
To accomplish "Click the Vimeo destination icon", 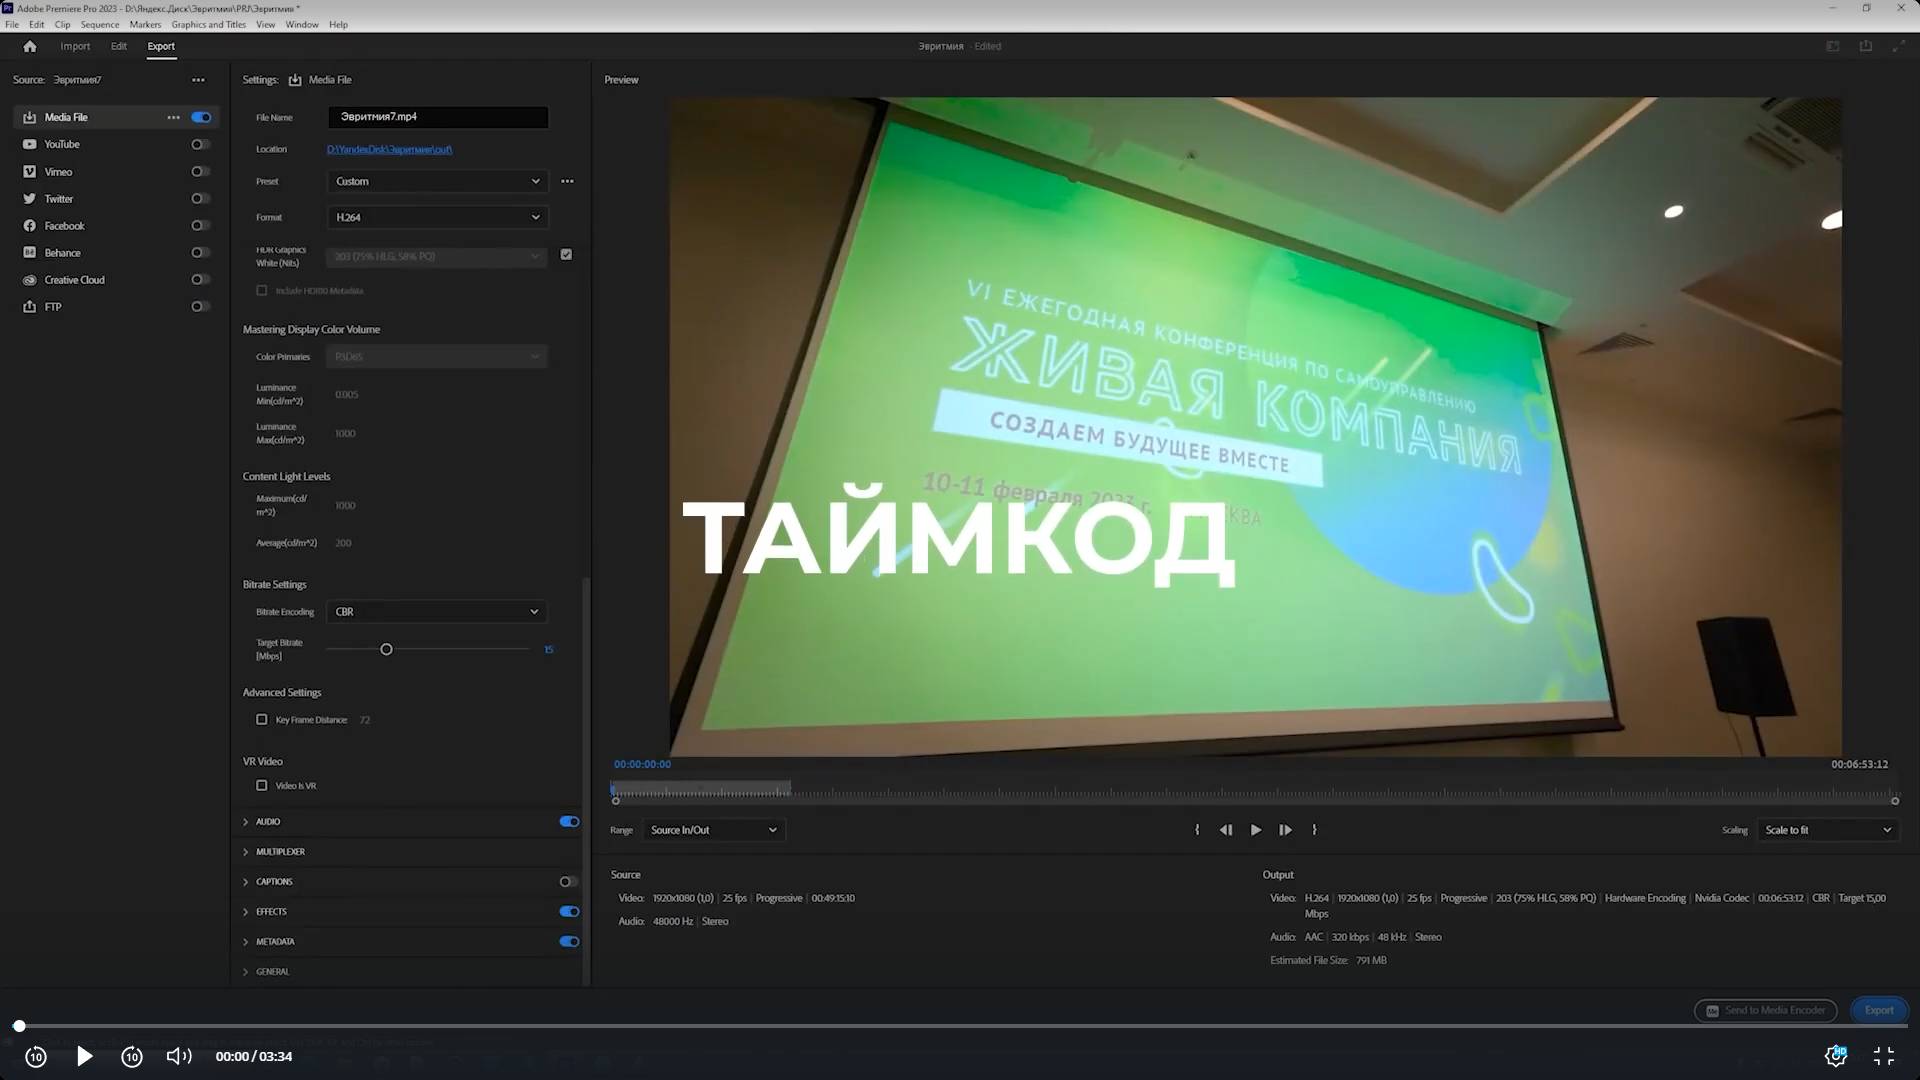I will coord(30,171).
